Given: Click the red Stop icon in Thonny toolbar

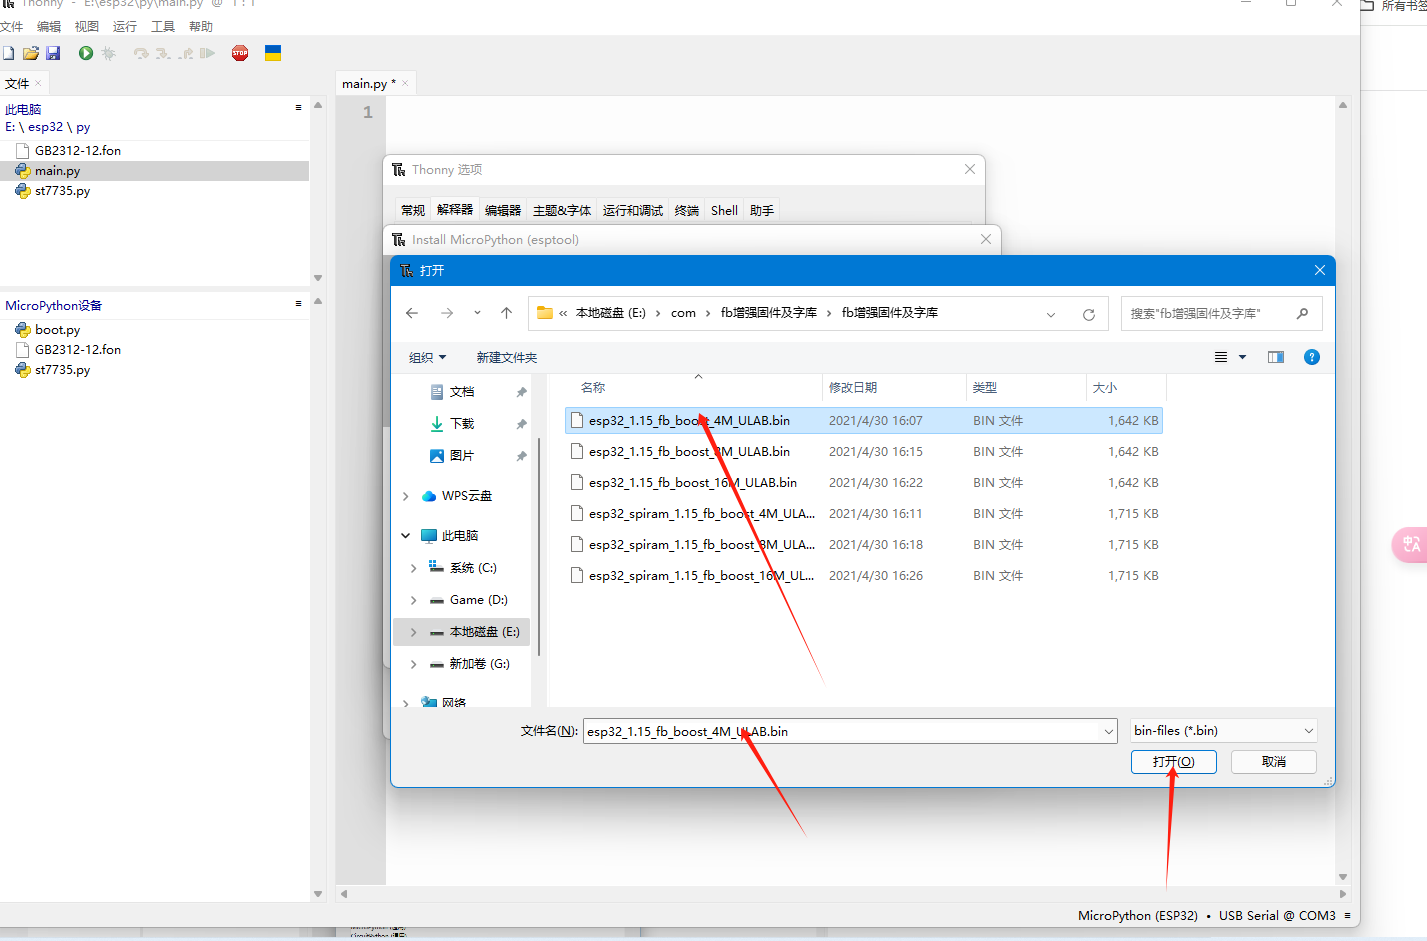Looking at the screenshot, I should [x=240, y=53].
